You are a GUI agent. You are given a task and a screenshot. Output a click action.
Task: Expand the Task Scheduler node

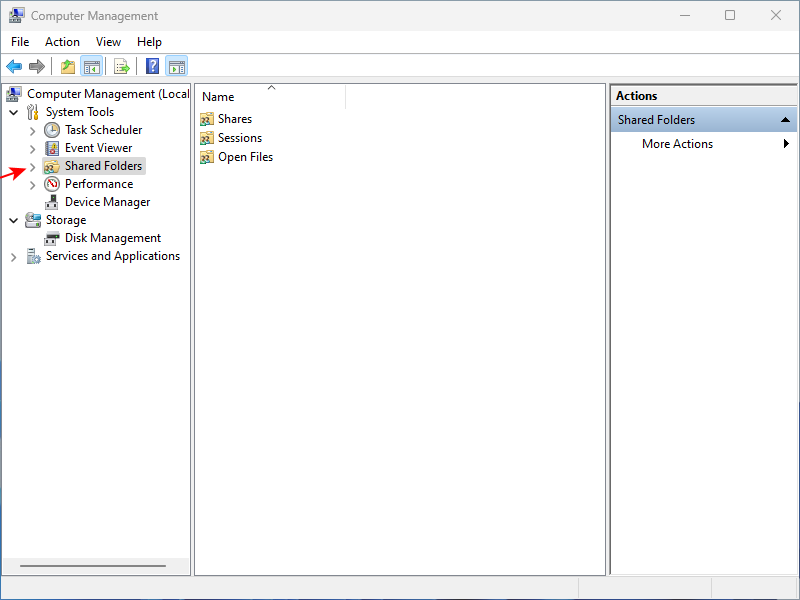pyautogui.click(x=33, y=131)
